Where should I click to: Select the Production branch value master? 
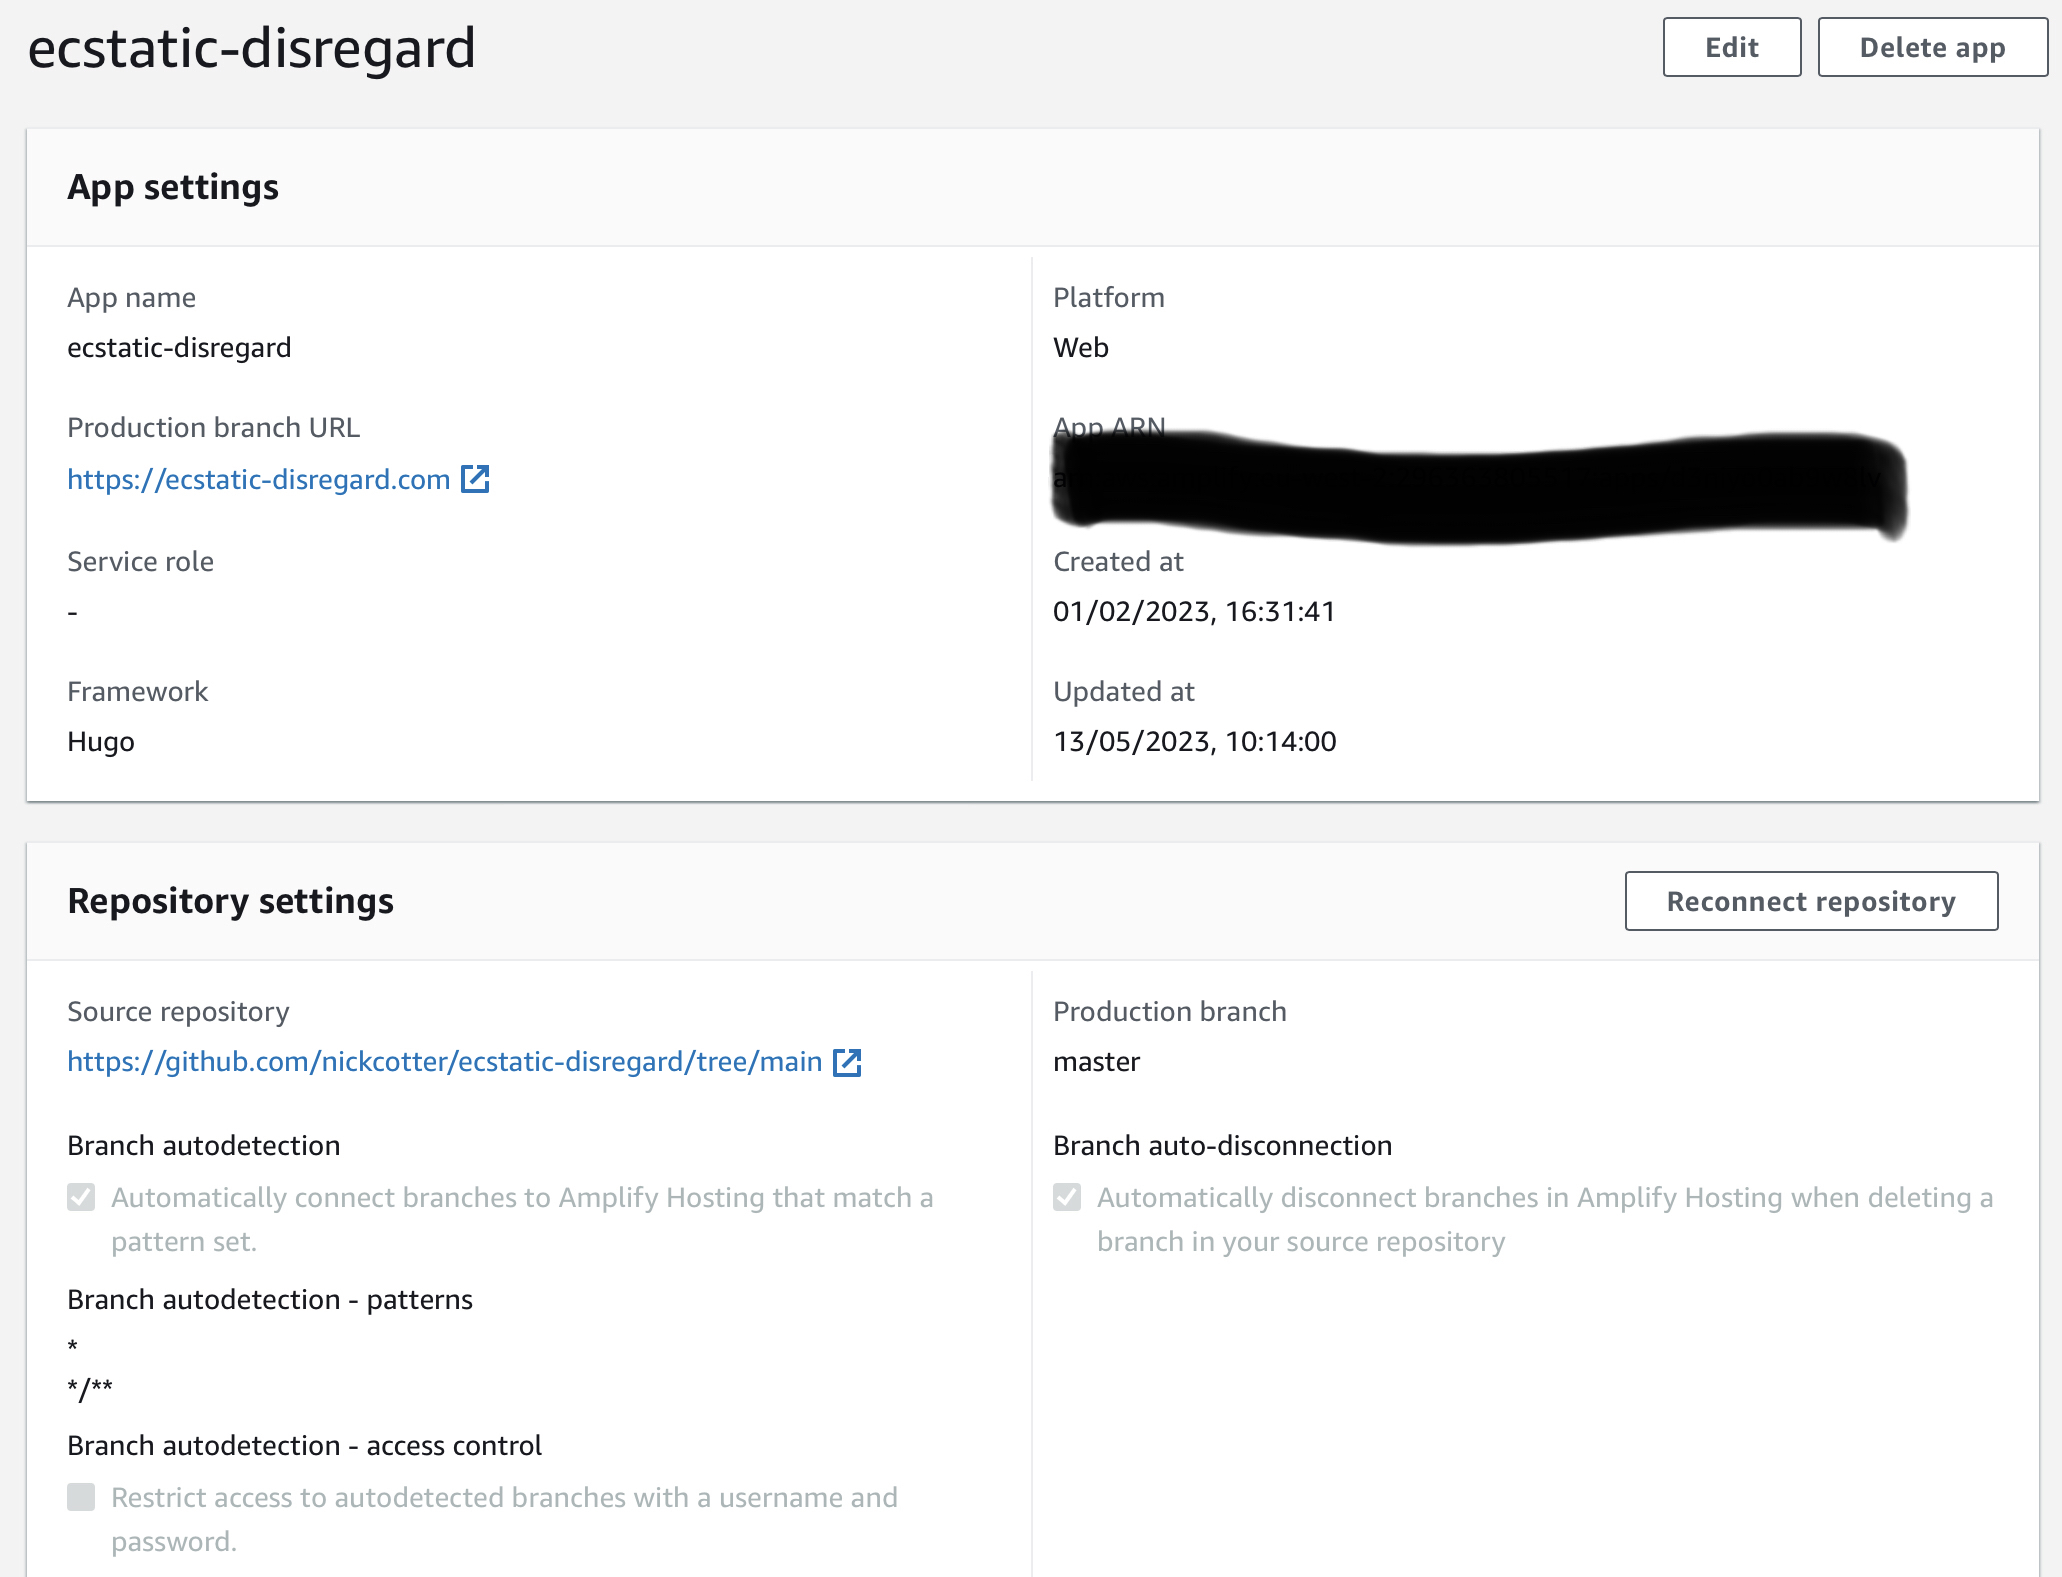pos(1097,1062)
